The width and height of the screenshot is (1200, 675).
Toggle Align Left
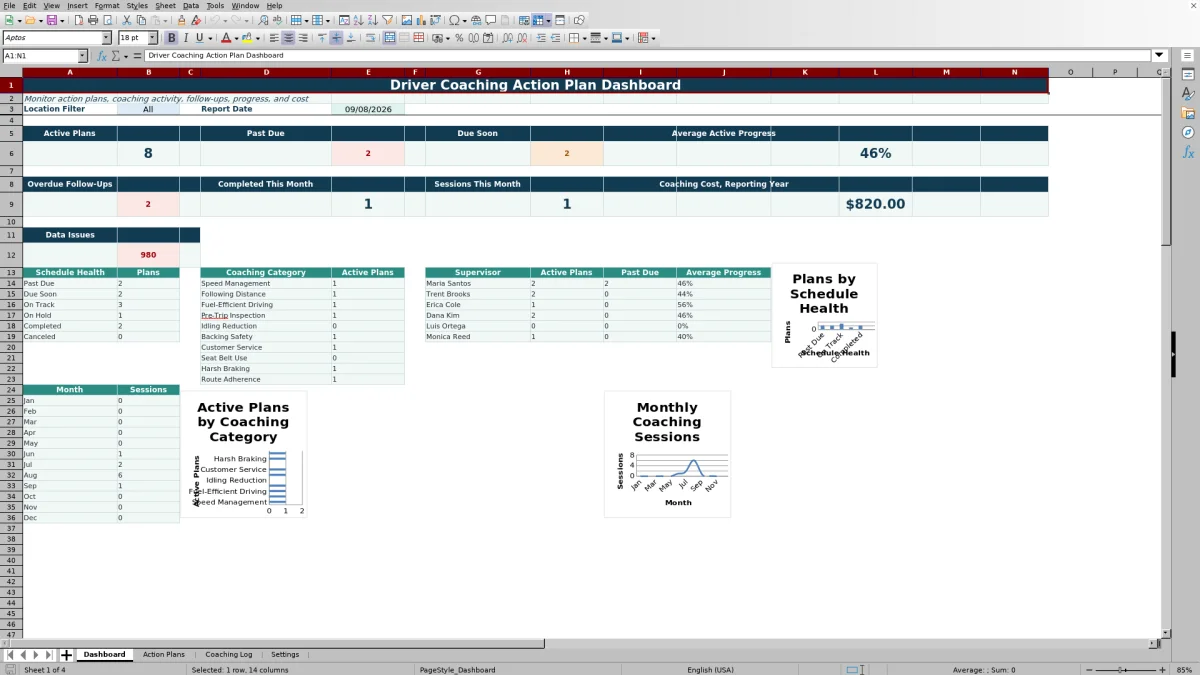click(x=273, y=38)
